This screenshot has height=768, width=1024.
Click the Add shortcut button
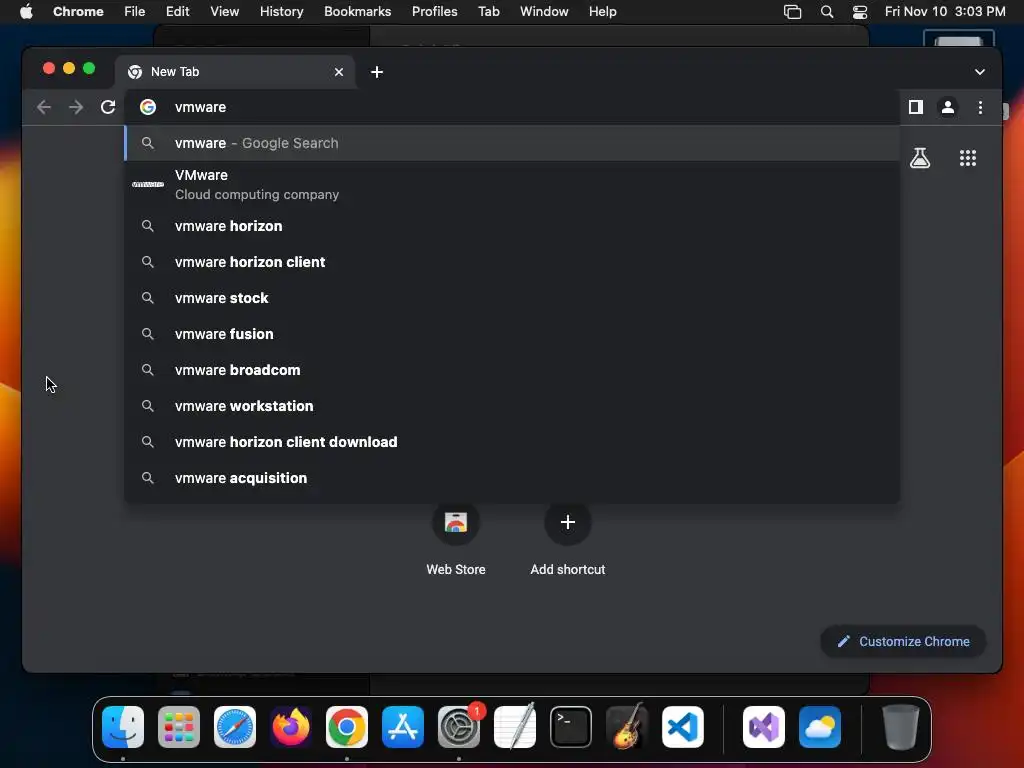coord(568,539)
